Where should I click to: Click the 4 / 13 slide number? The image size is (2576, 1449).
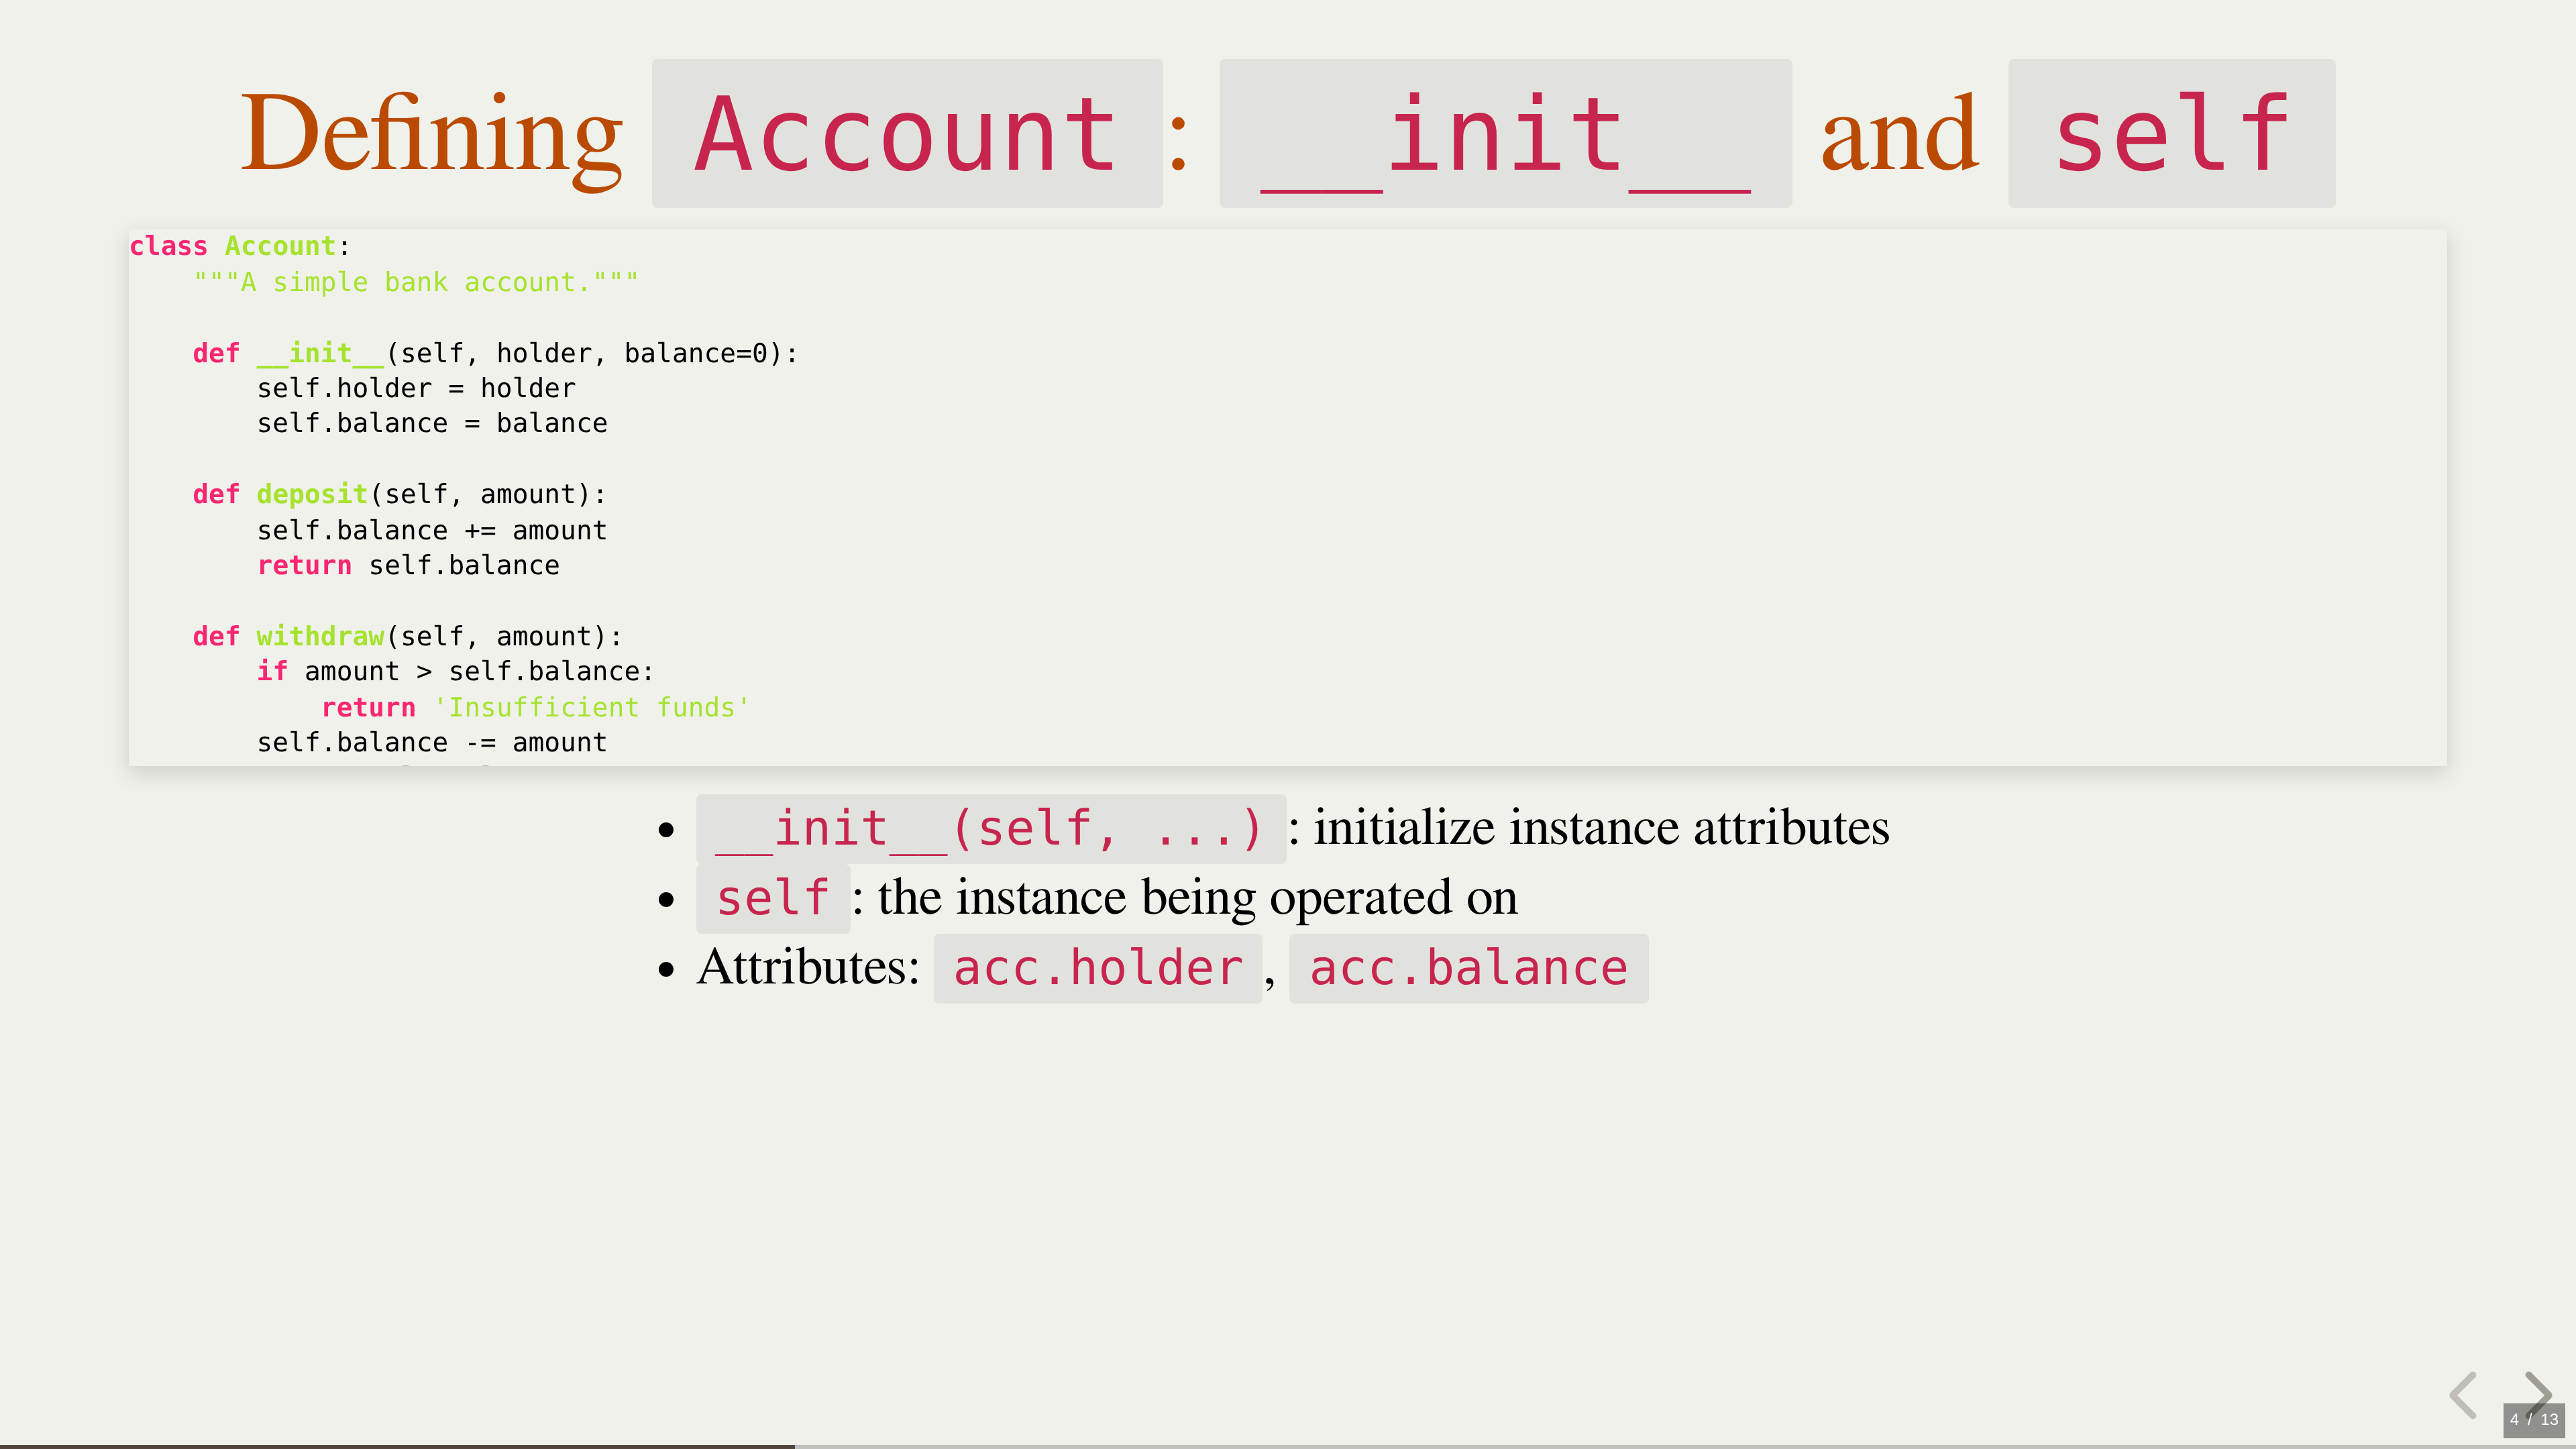tap(2533, 1419)
